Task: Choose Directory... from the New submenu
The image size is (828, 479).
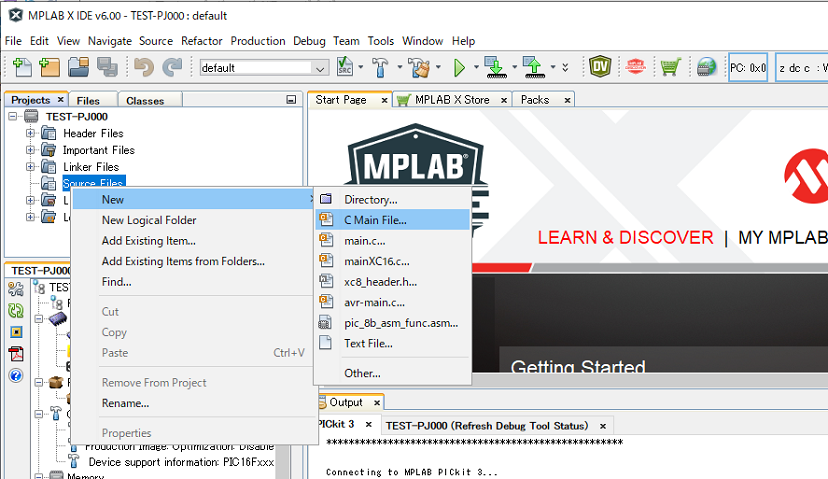Action: coord(392,200)
